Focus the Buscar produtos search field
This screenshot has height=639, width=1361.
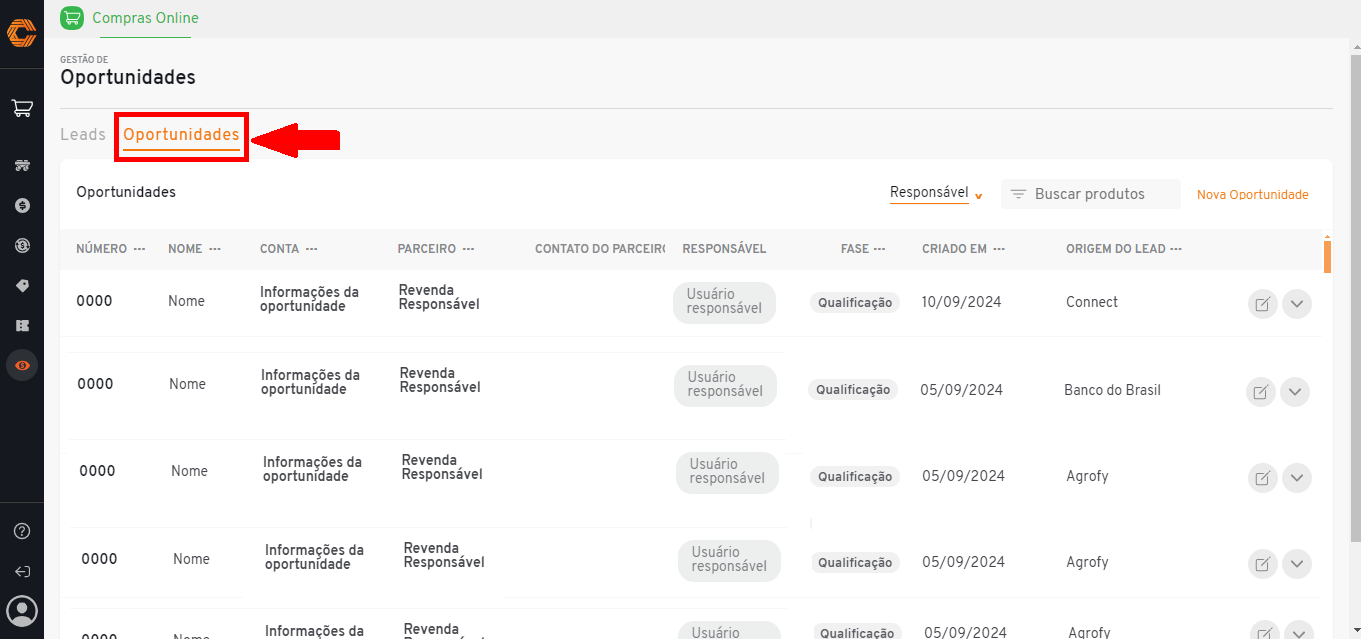pyautogui.click(x=1091, y=194)
